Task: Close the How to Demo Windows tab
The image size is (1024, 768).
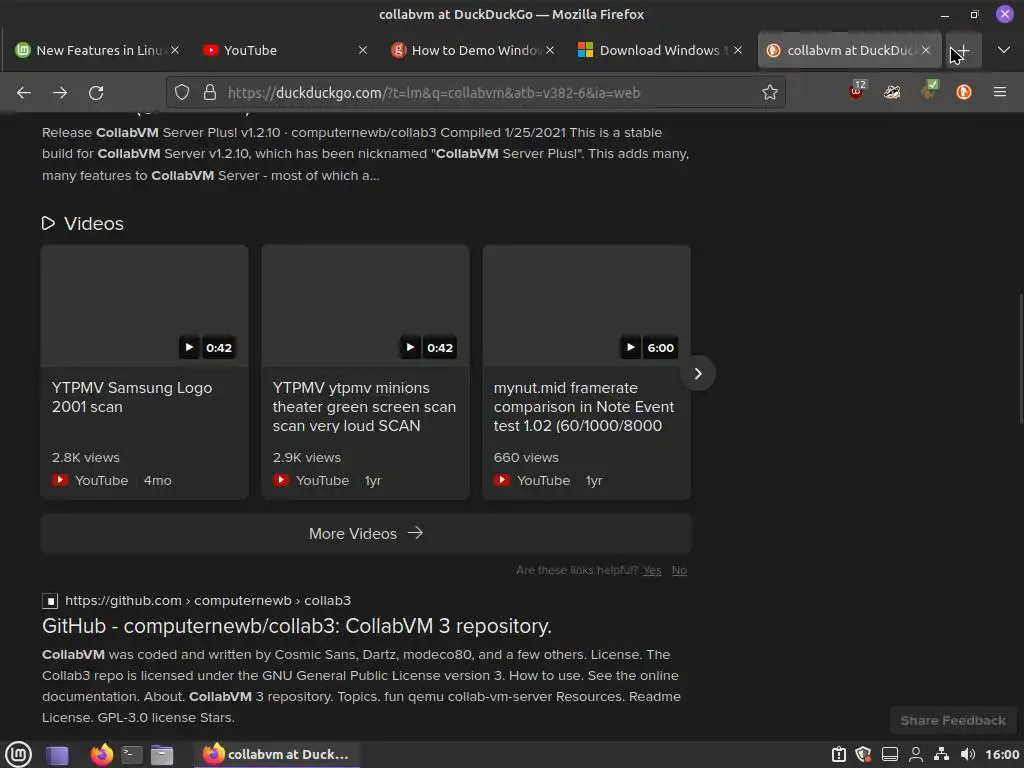Action: [x=551, y=50]
